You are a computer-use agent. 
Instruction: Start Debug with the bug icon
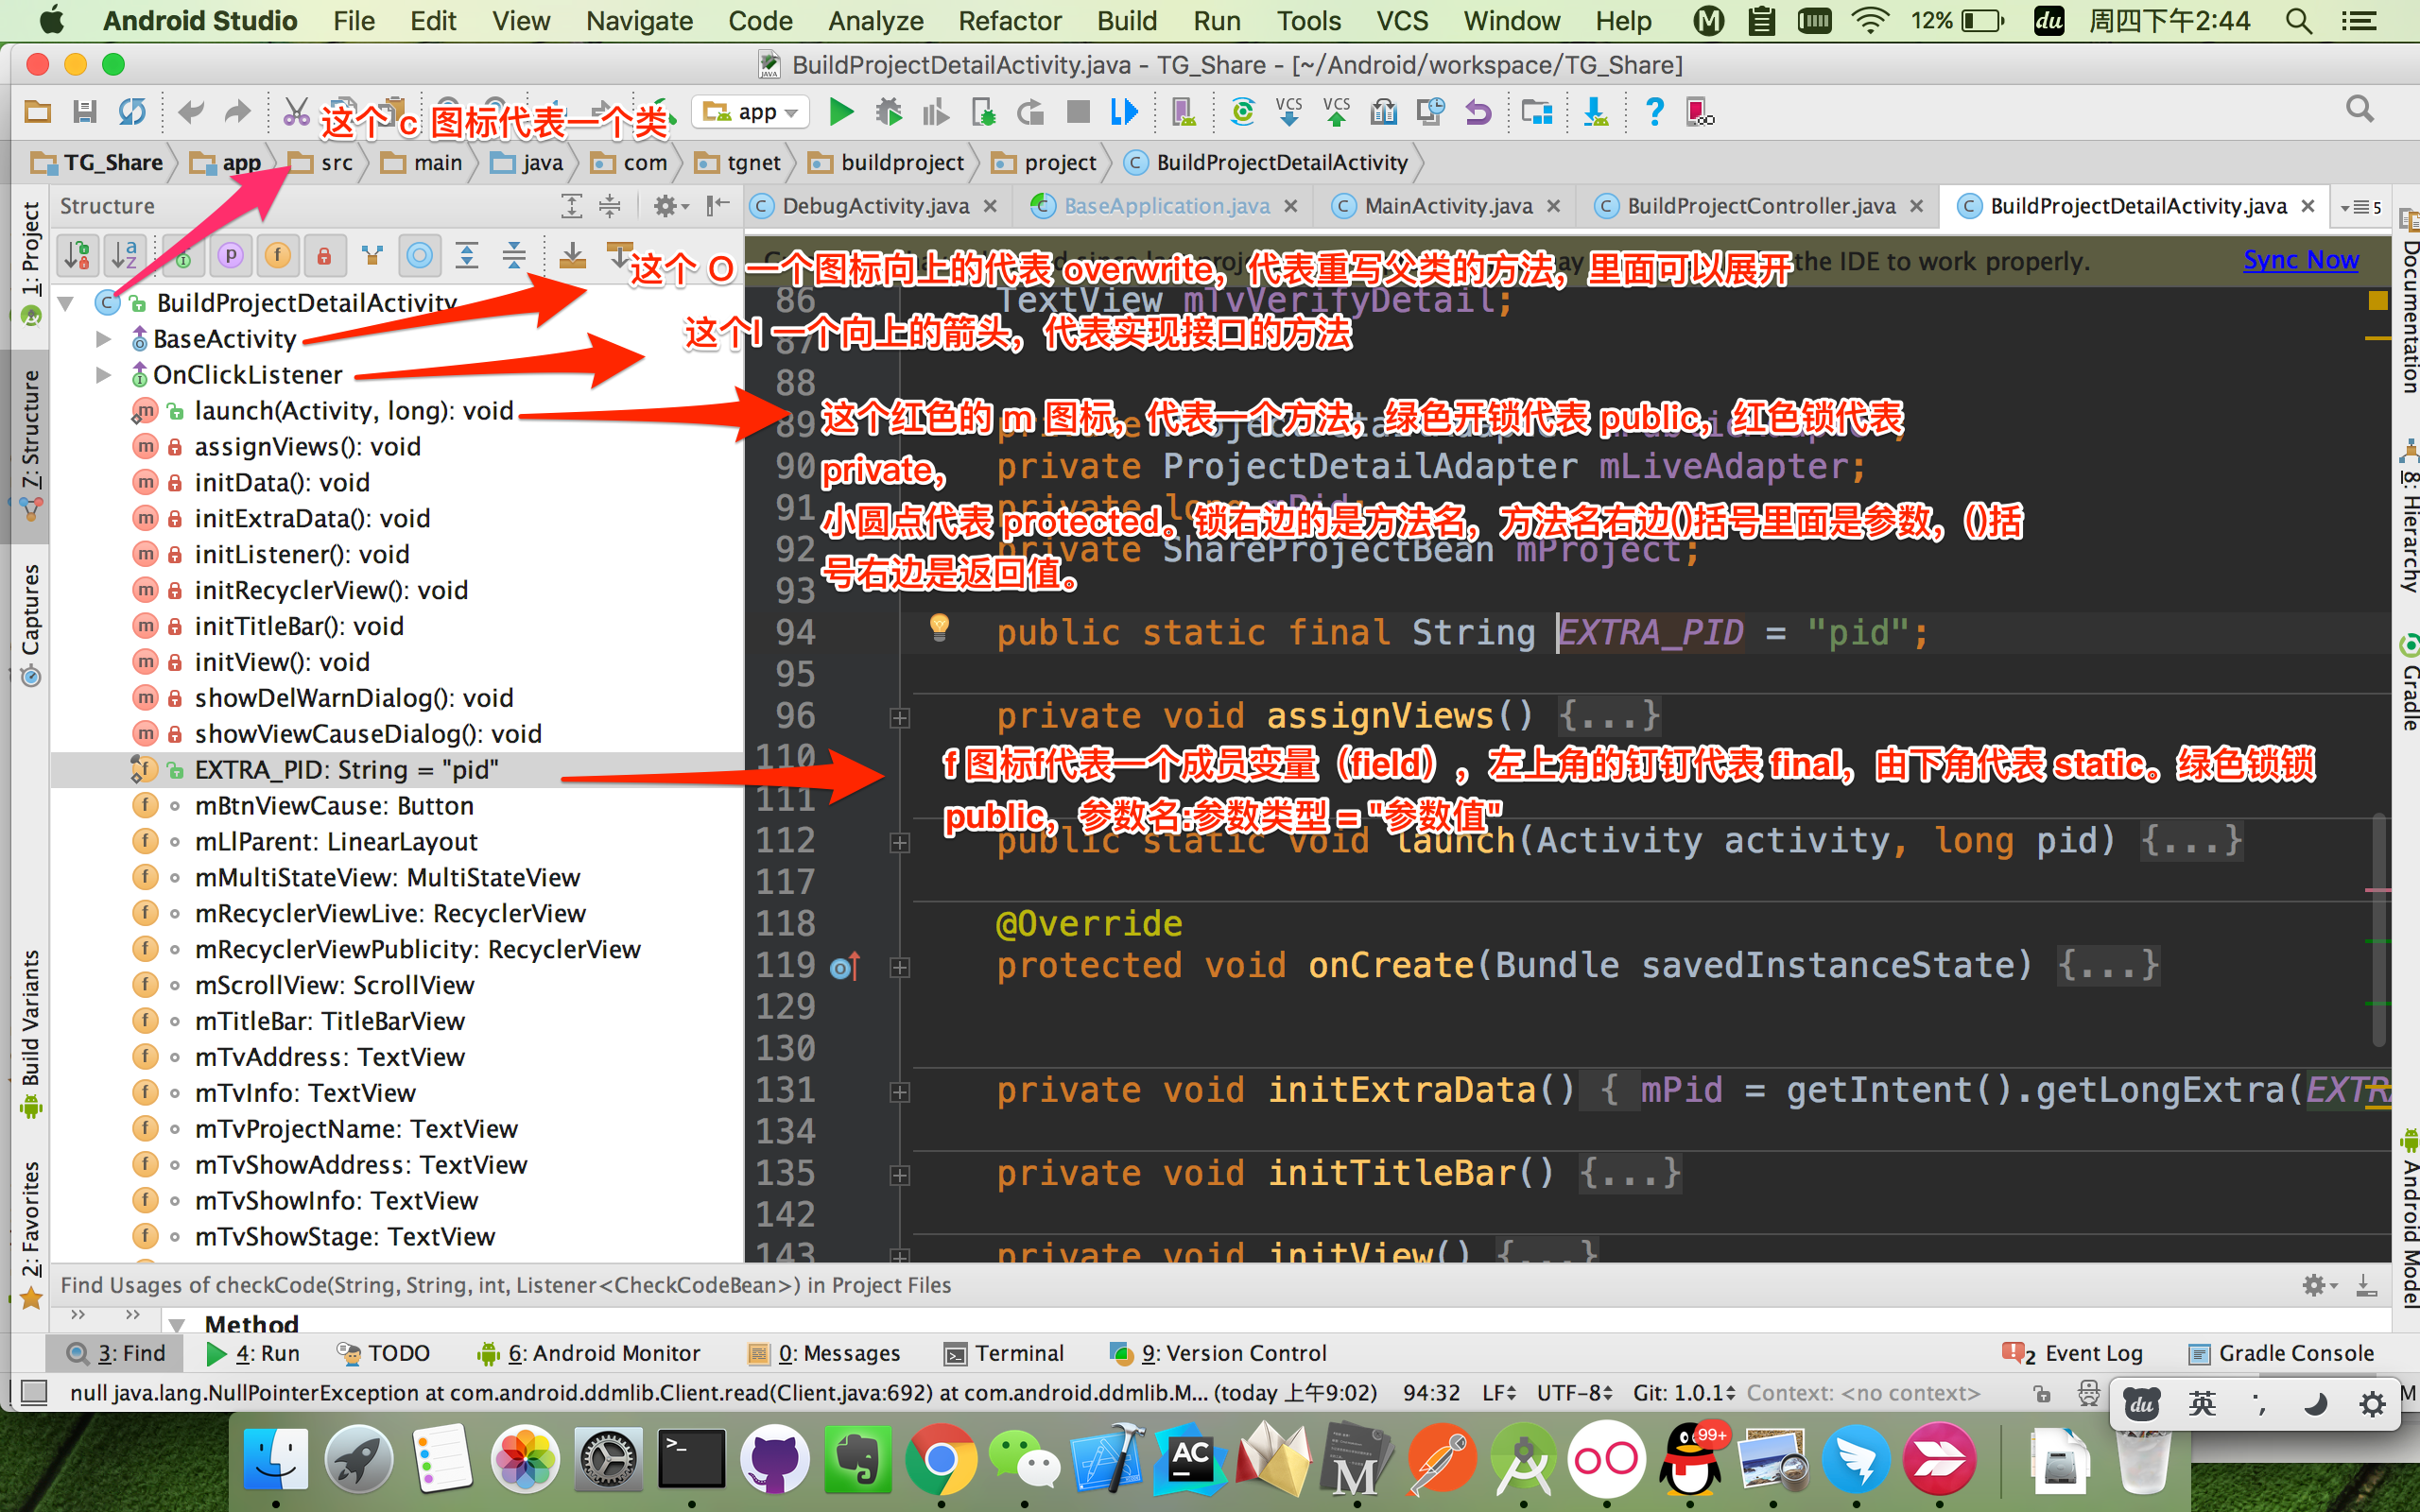[888, 111]
